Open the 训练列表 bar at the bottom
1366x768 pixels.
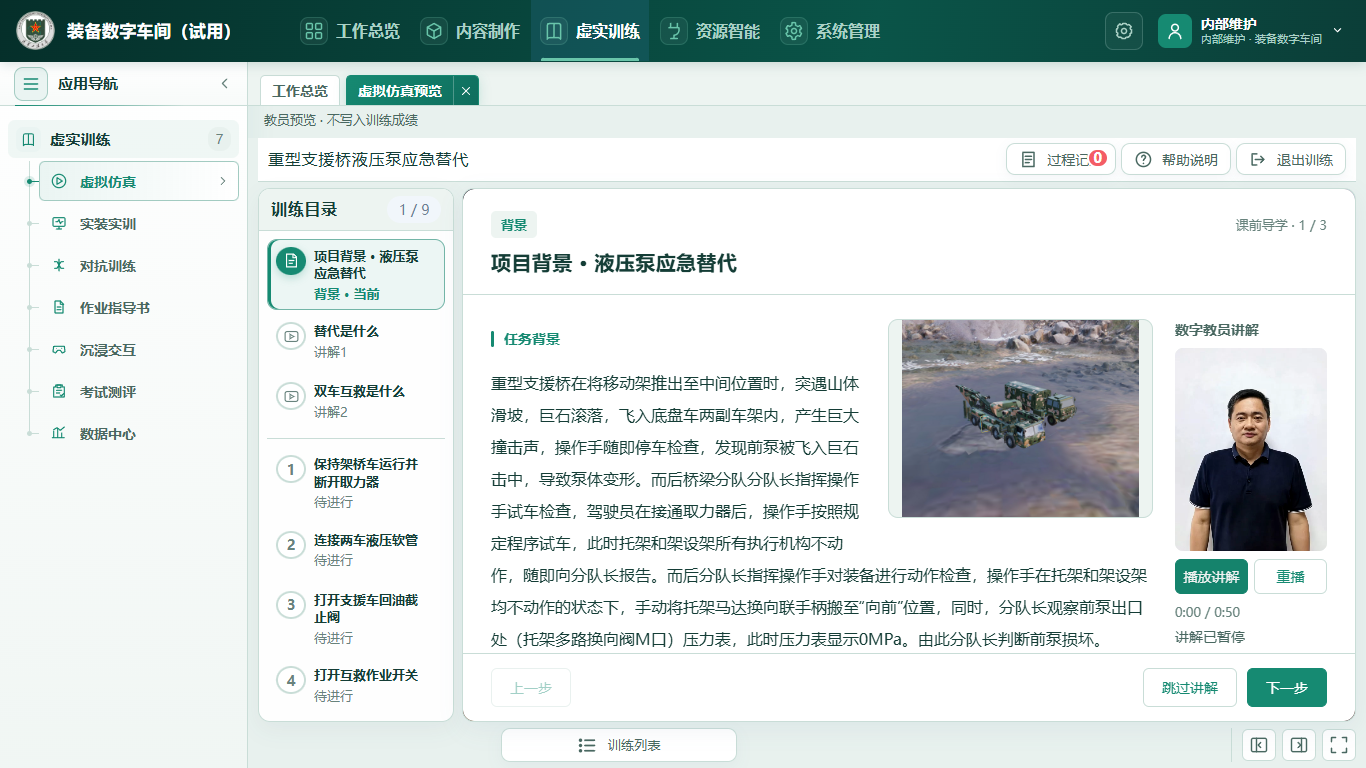tap(619, 745)
